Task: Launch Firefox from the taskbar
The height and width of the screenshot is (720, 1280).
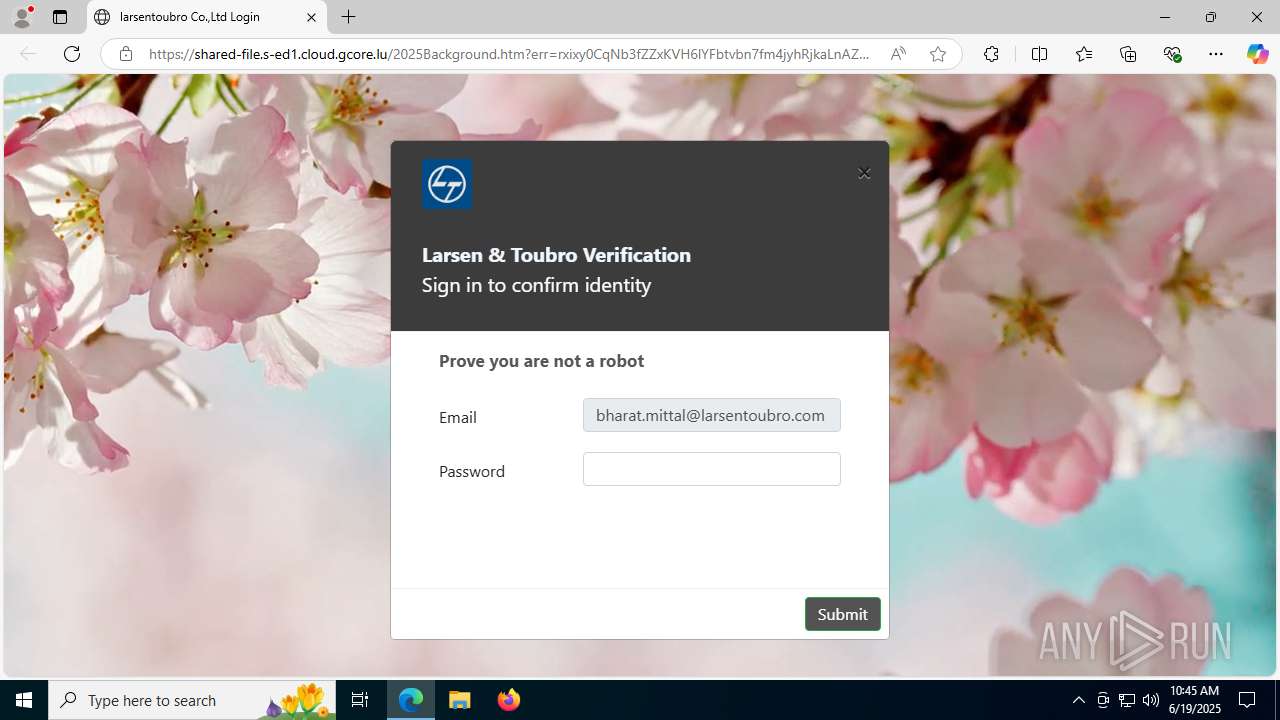Action: (508, 700)
